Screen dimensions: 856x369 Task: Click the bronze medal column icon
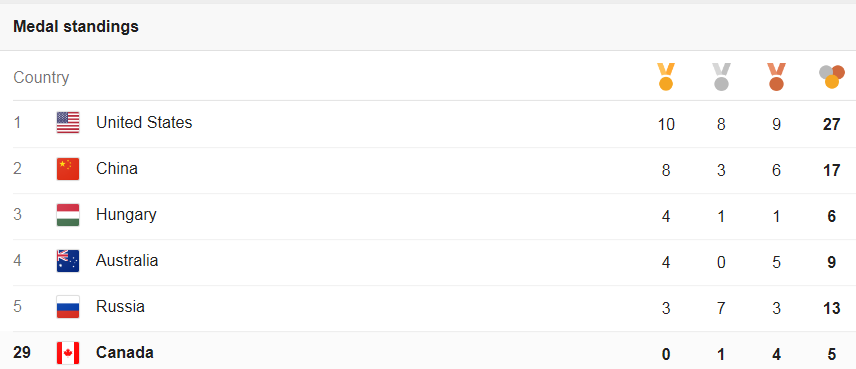[776, 76]
